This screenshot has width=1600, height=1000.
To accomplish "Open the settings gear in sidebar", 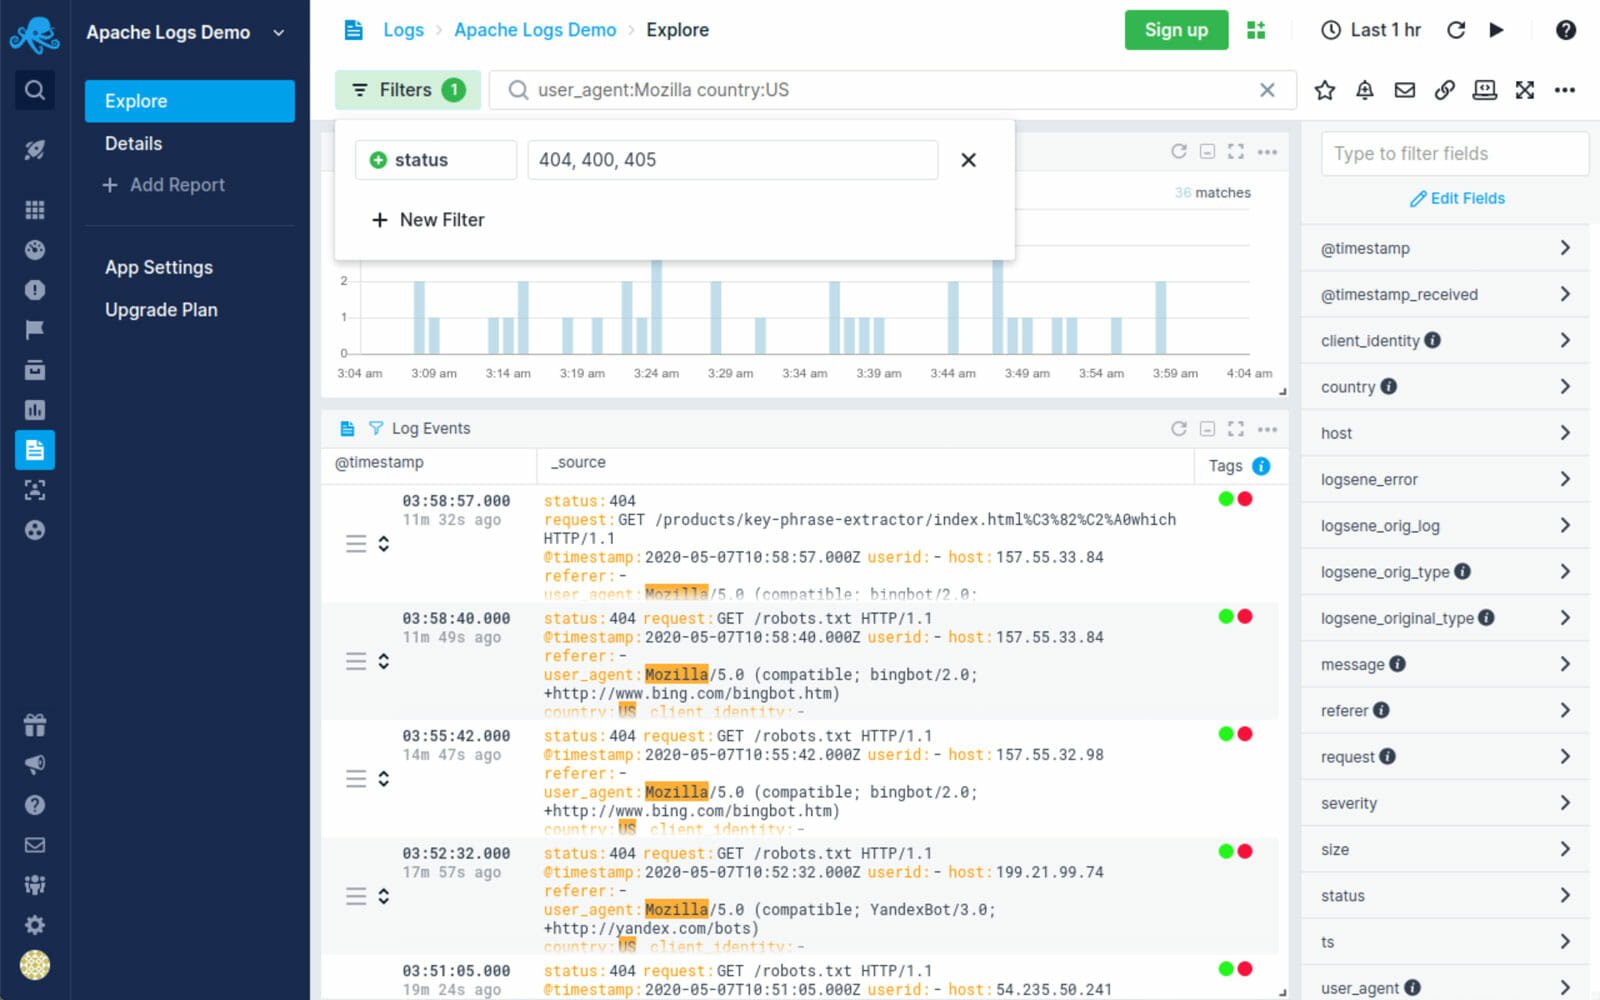I will pyautogui.click(x=34, y=925).
